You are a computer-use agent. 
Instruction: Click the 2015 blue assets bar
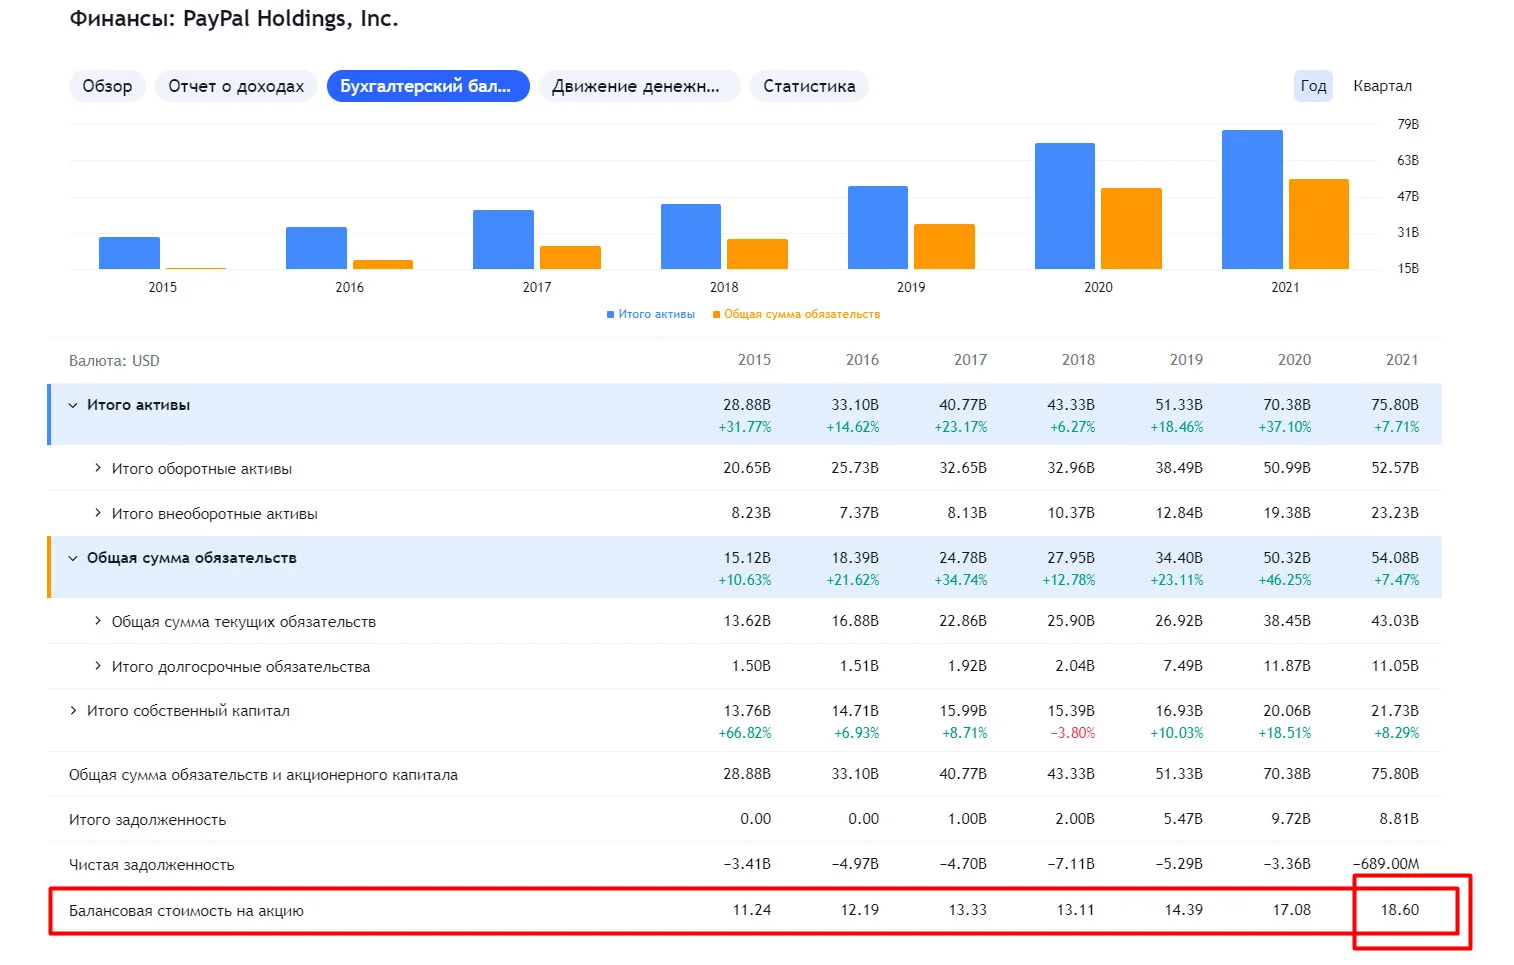(x=129, y=253)
